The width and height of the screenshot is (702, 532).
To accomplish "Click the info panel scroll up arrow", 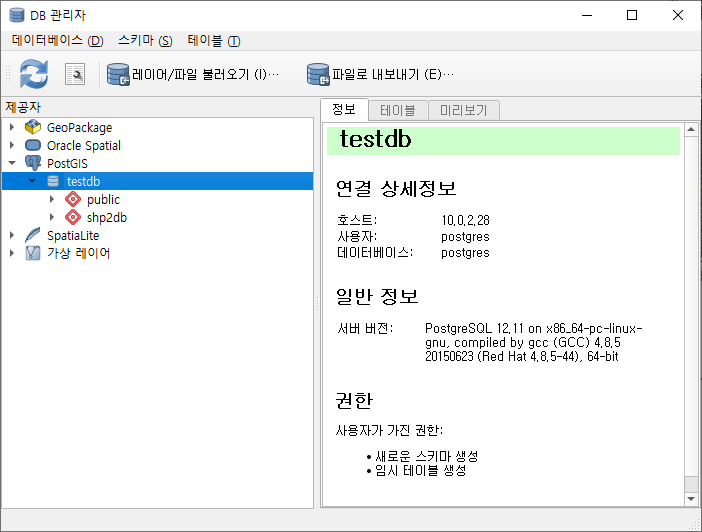I will (x=691, y=129).
